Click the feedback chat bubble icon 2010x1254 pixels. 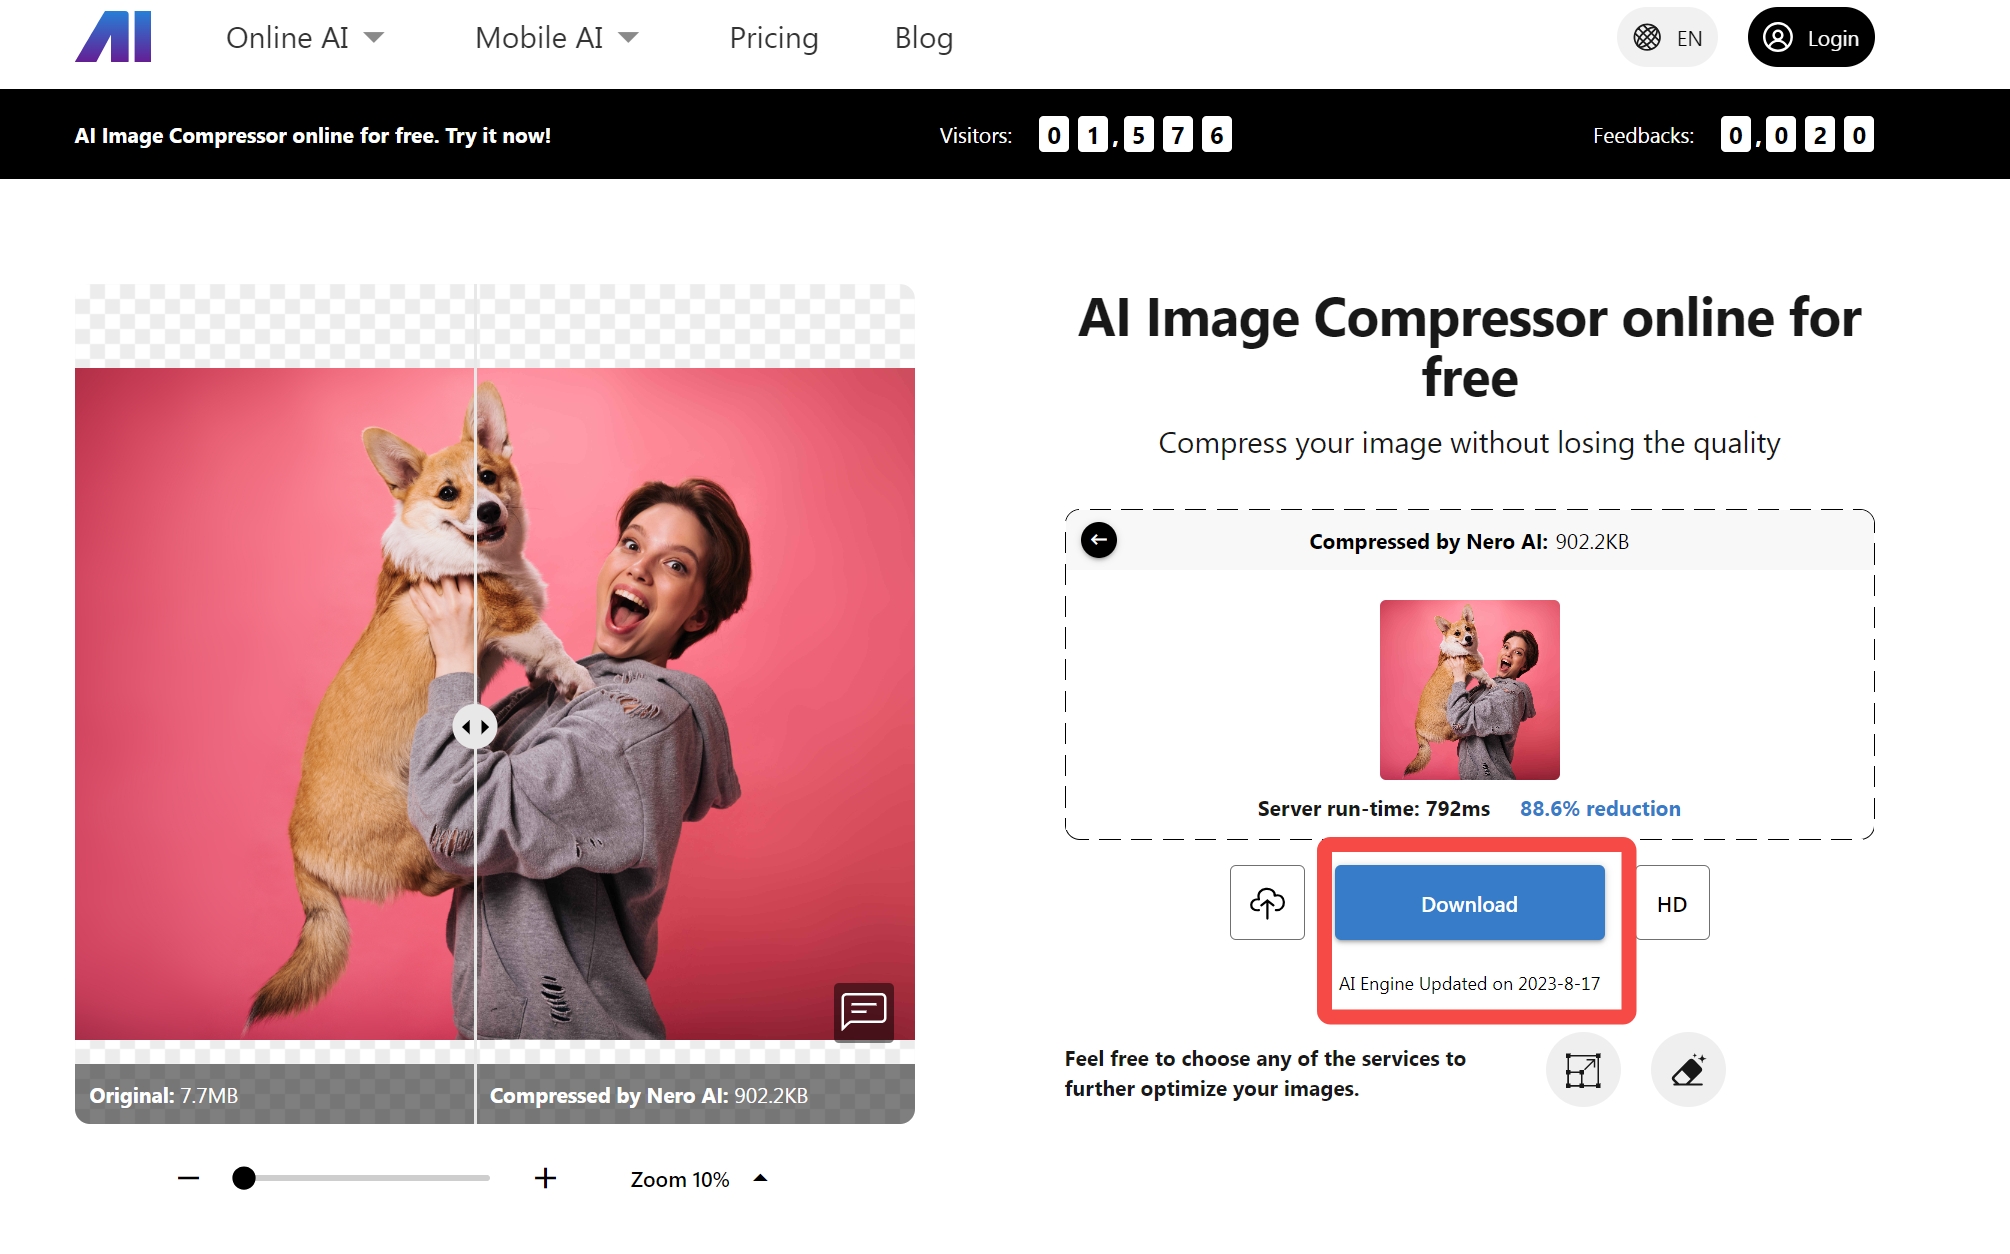click(x=862, y=1013)
